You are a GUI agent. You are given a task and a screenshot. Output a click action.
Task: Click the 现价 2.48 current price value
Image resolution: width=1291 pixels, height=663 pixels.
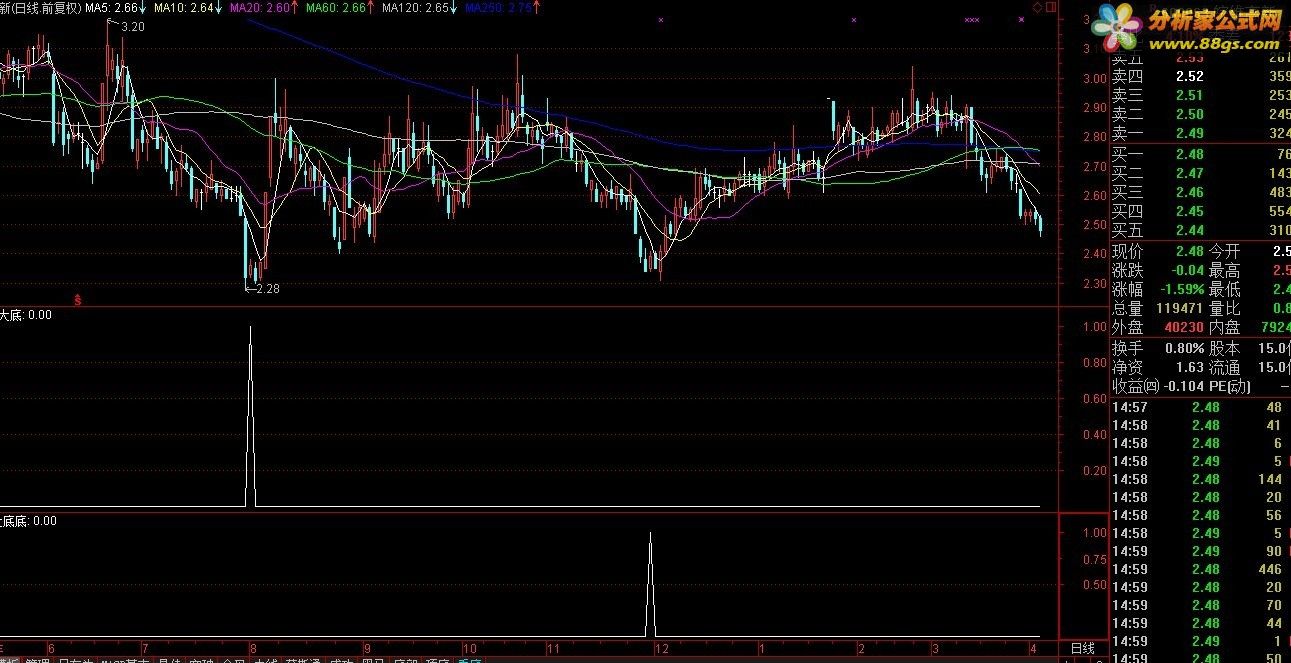click(x=1190, y=252)
